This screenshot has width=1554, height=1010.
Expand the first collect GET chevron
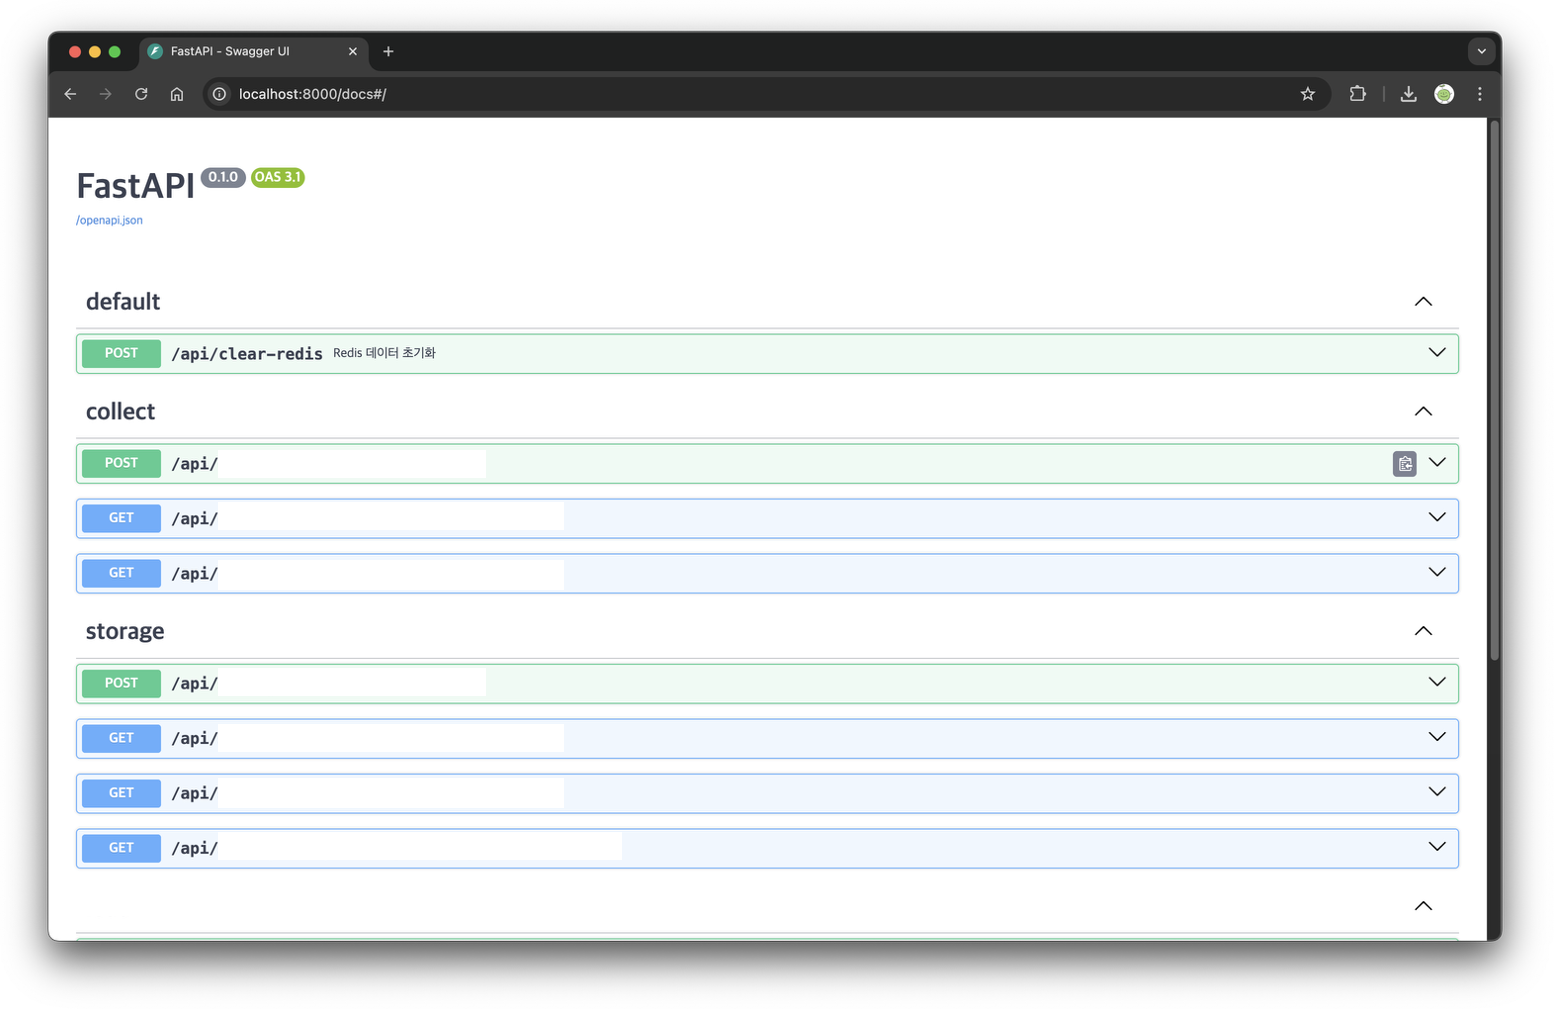click(1436, 518)
